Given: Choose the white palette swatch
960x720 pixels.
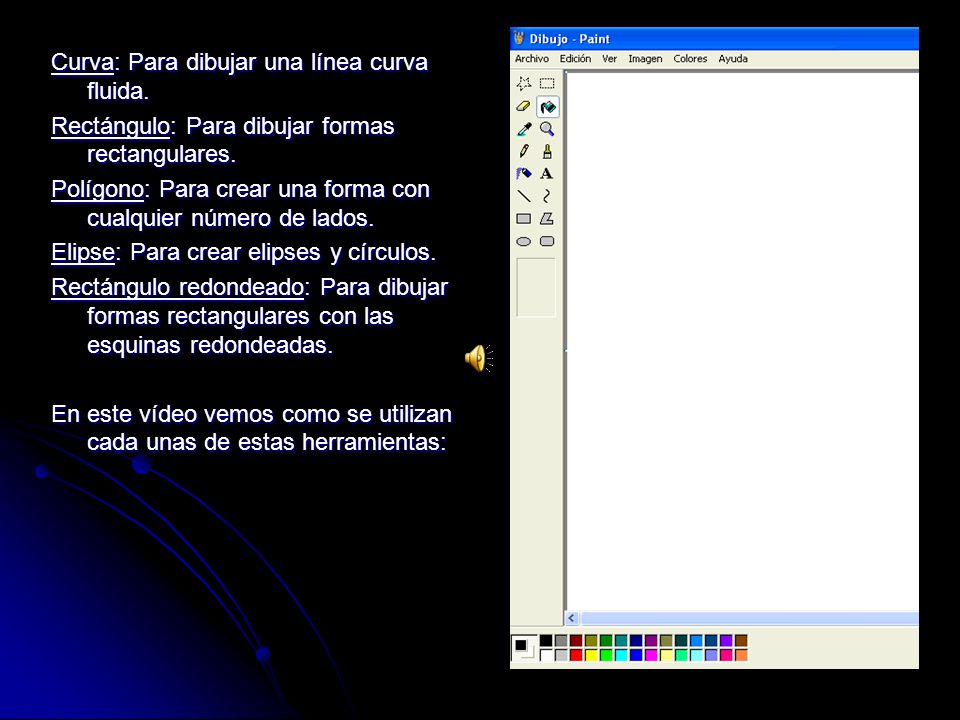Looking at the screenshot, I should pos(546,655).
